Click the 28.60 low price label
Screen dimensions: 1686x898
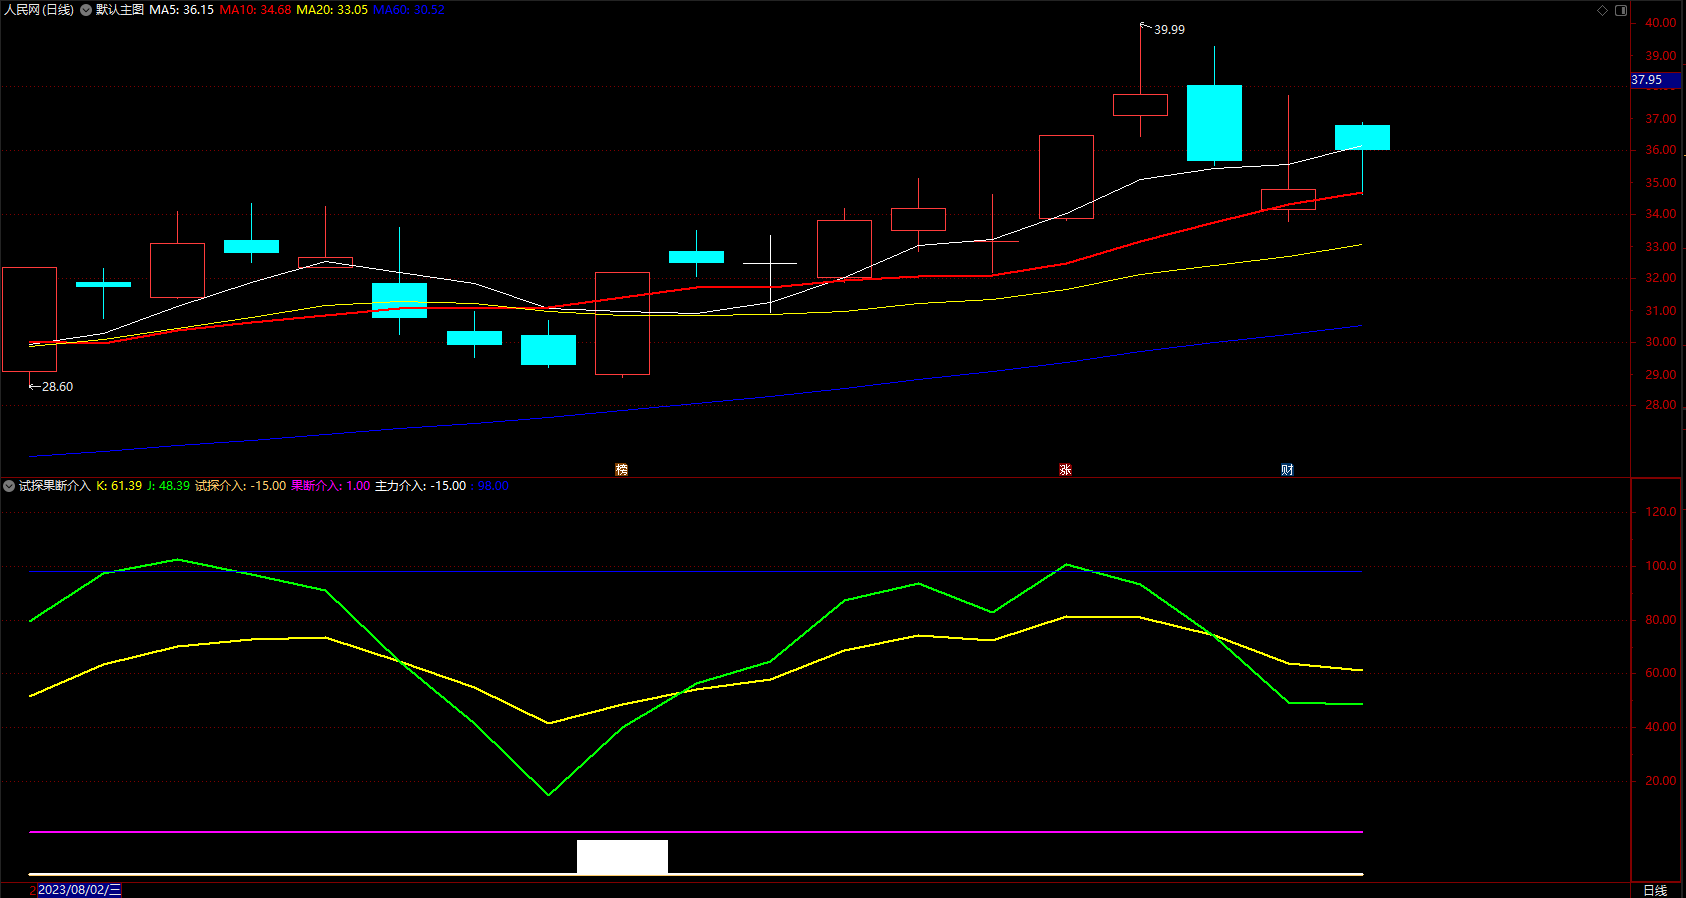point(57,387)
